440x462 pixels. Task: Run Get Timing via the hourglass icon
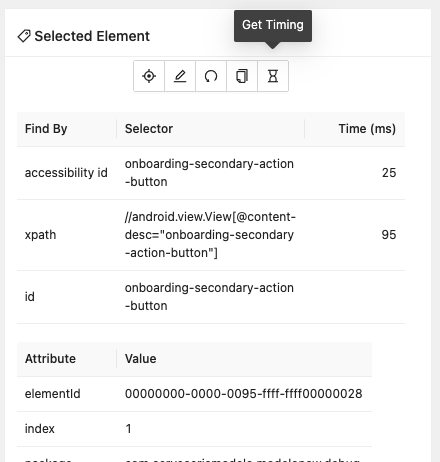coord(273,76)
